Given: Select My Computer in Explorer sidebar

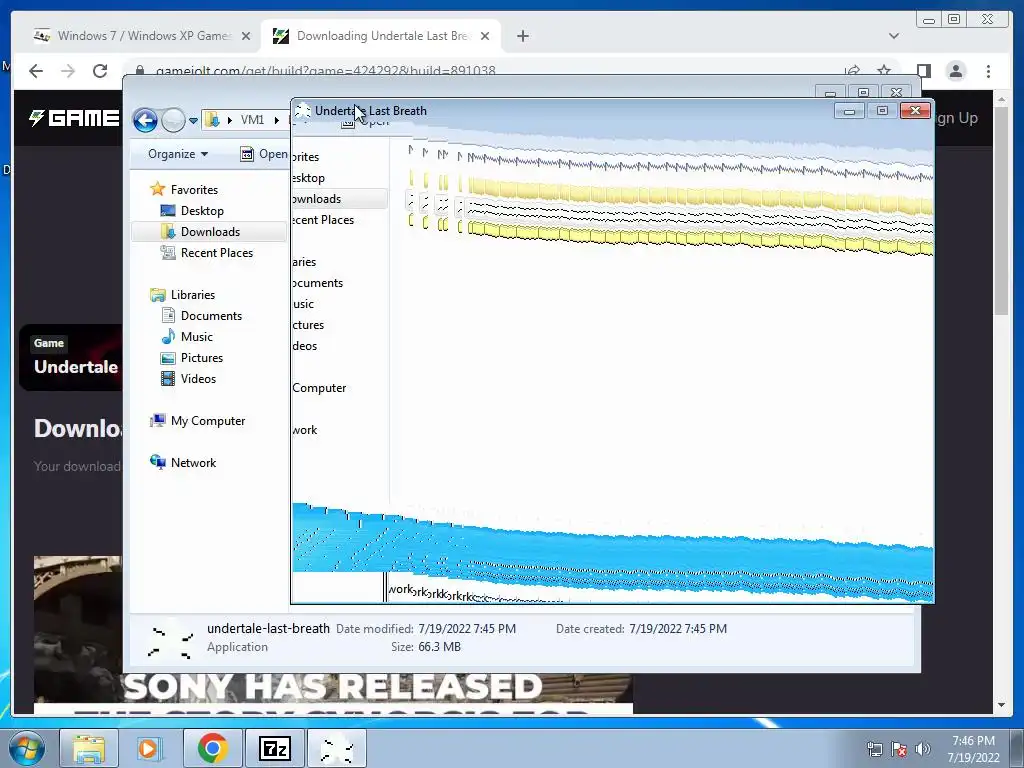Looking at the screenshot, I should (208, 421).
